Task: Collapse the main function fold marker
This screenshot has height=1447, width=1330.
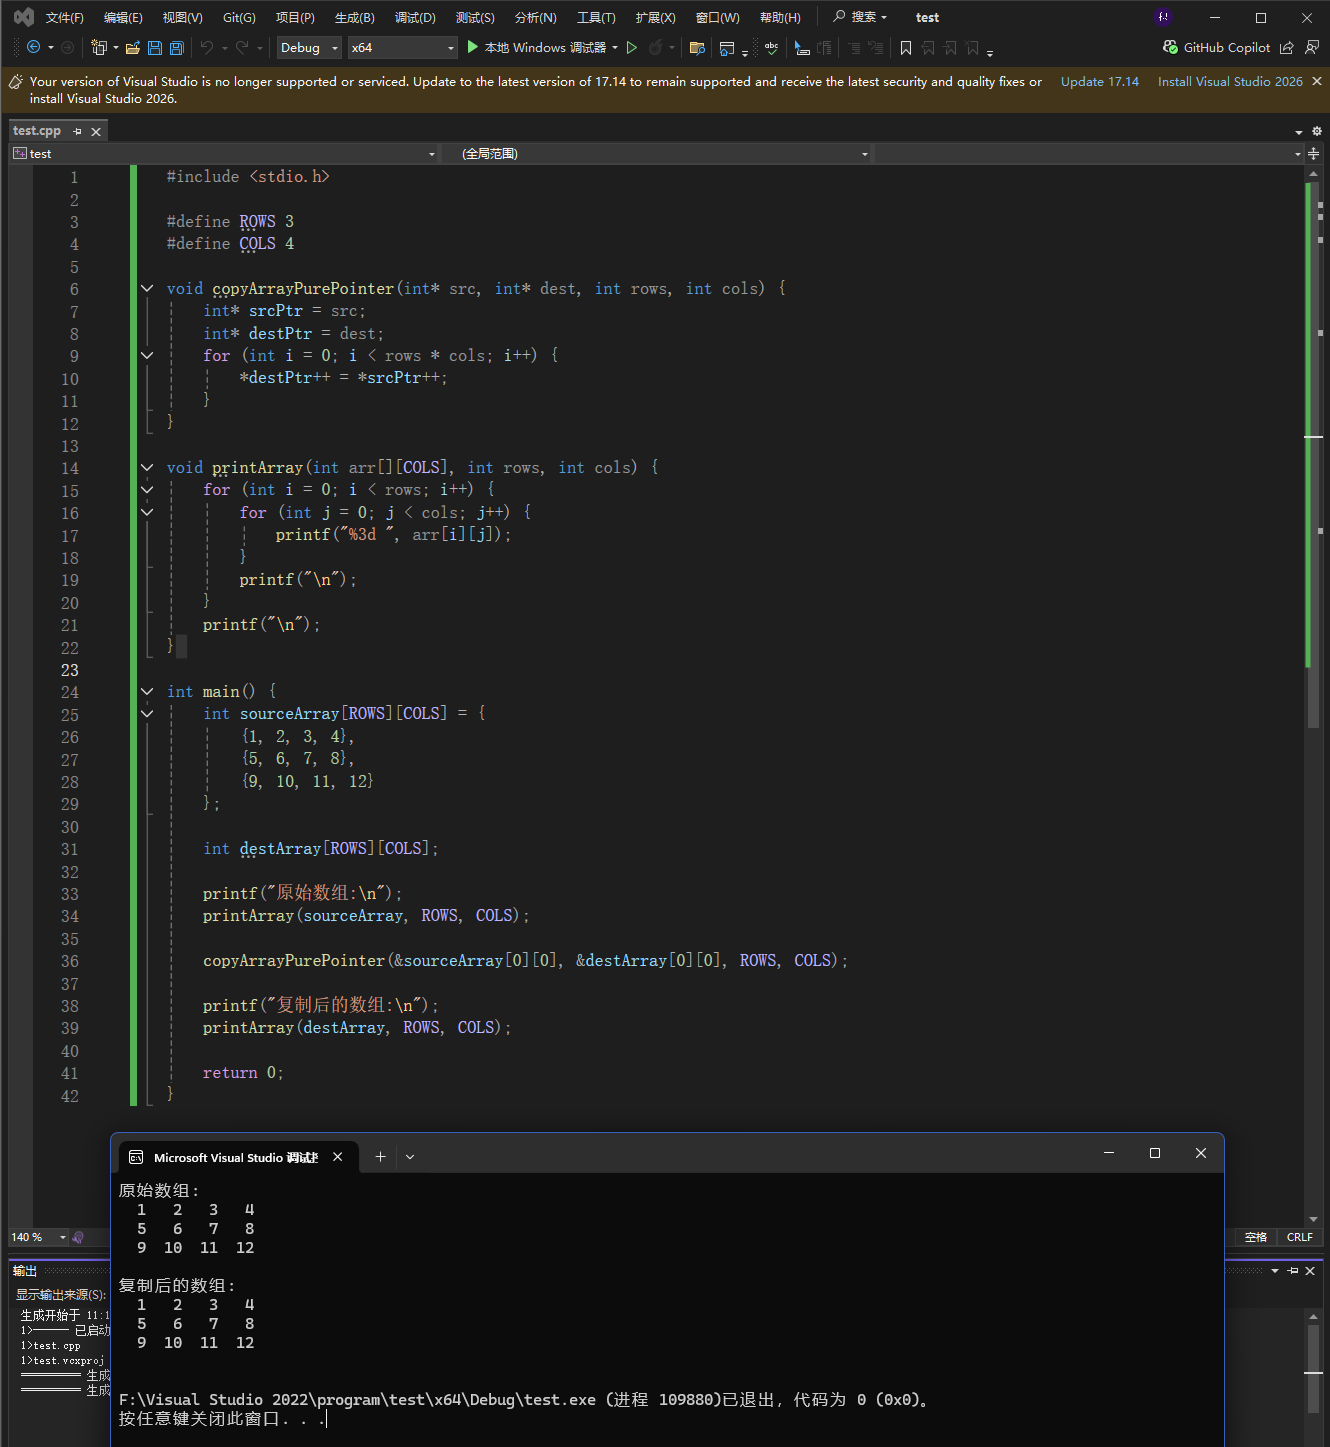Action: point(147,691)
